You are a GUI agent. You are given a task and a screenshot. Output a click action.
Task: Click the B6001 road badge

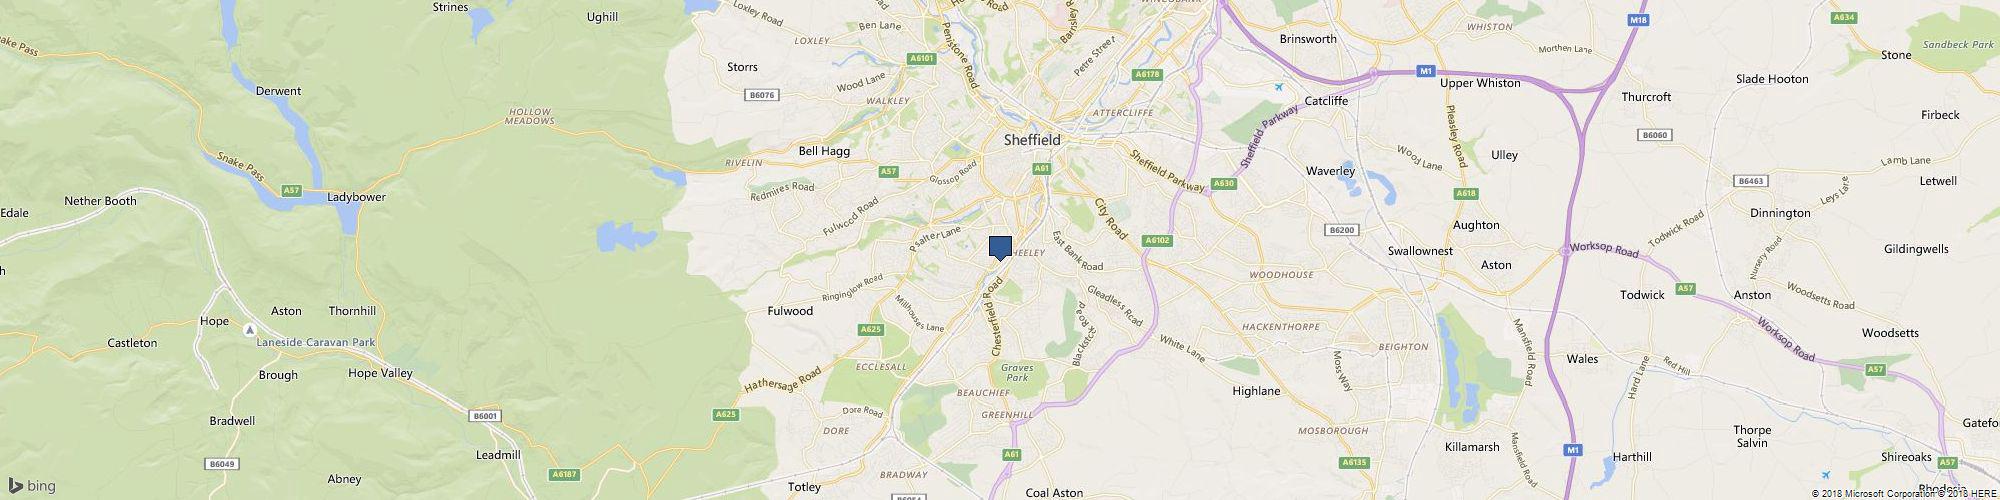click(485, 415)
